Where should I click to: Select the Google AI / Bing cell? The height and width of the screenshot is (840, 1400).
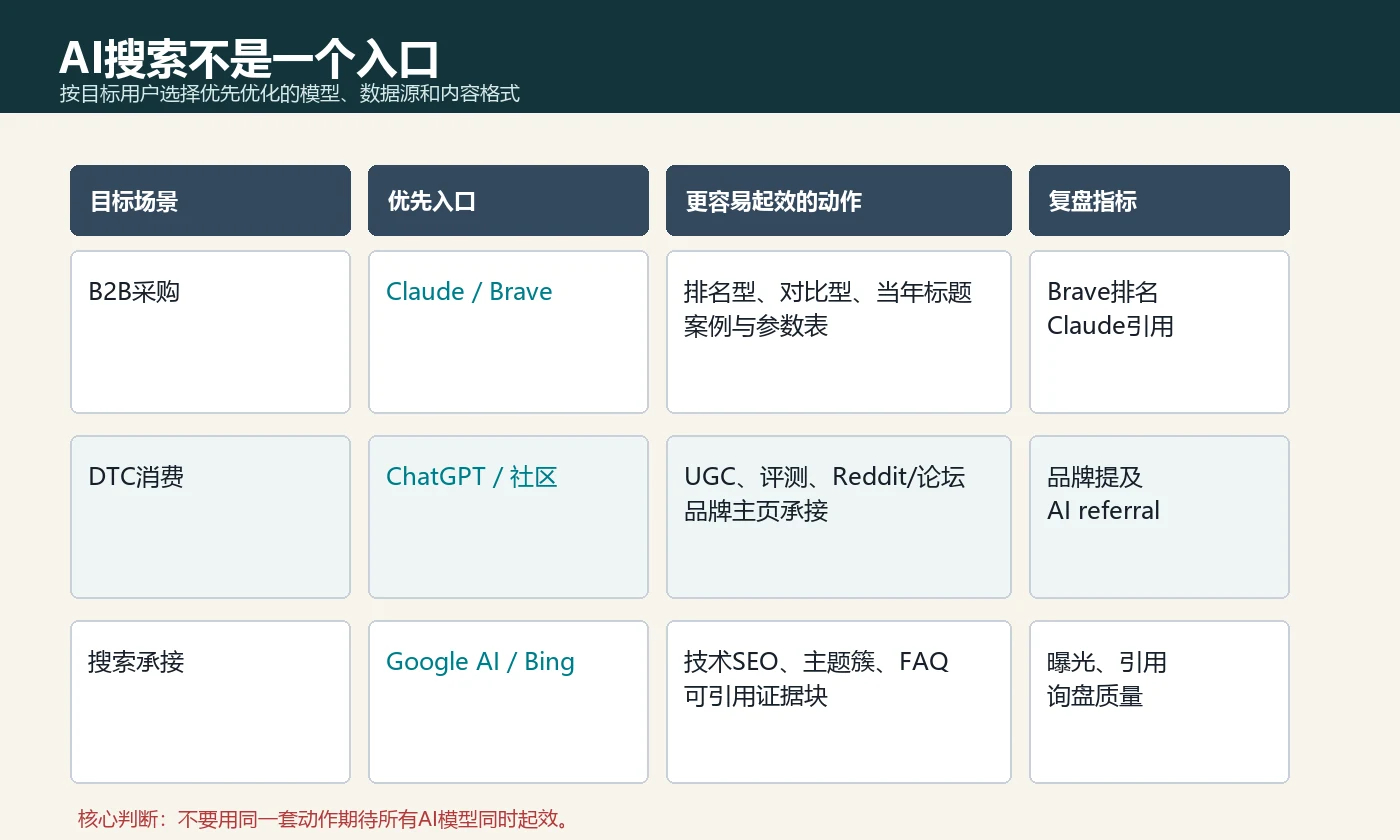point(508,702)
